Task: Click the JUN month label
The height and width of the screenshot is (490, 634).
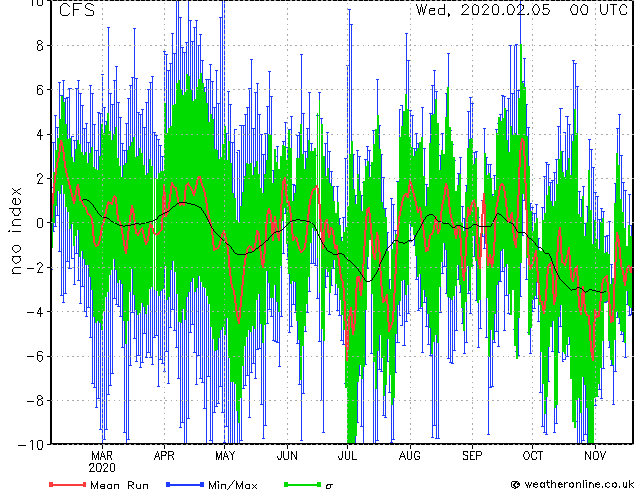Action: tap(287, 456)
